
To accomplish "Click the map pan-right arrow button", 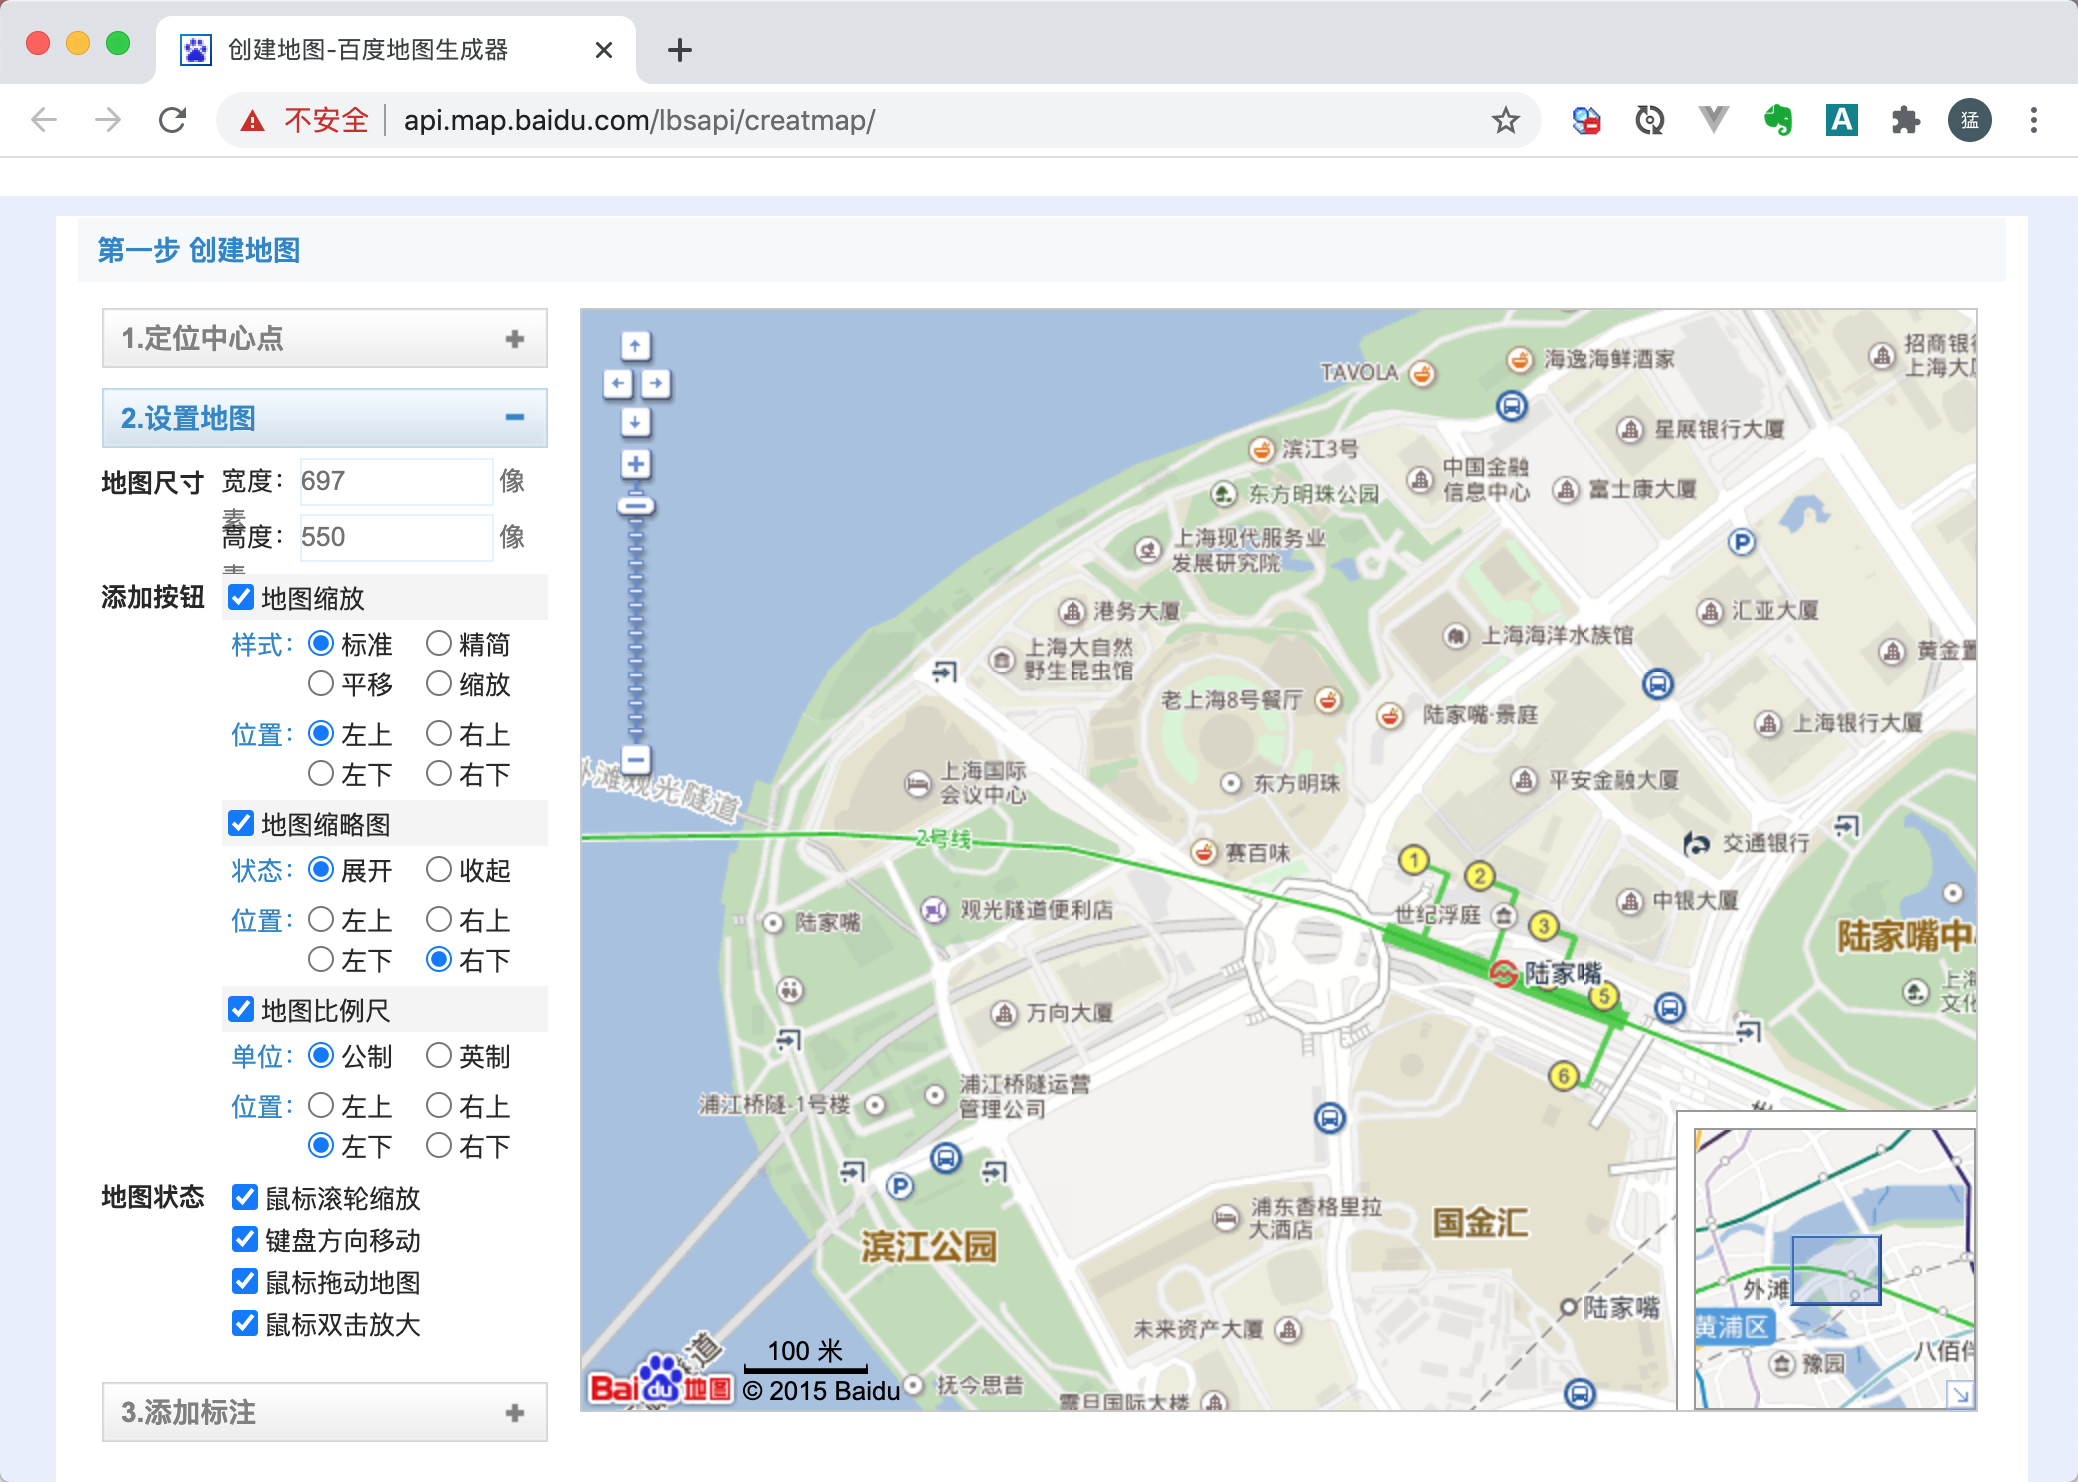I will coord(655,383).
